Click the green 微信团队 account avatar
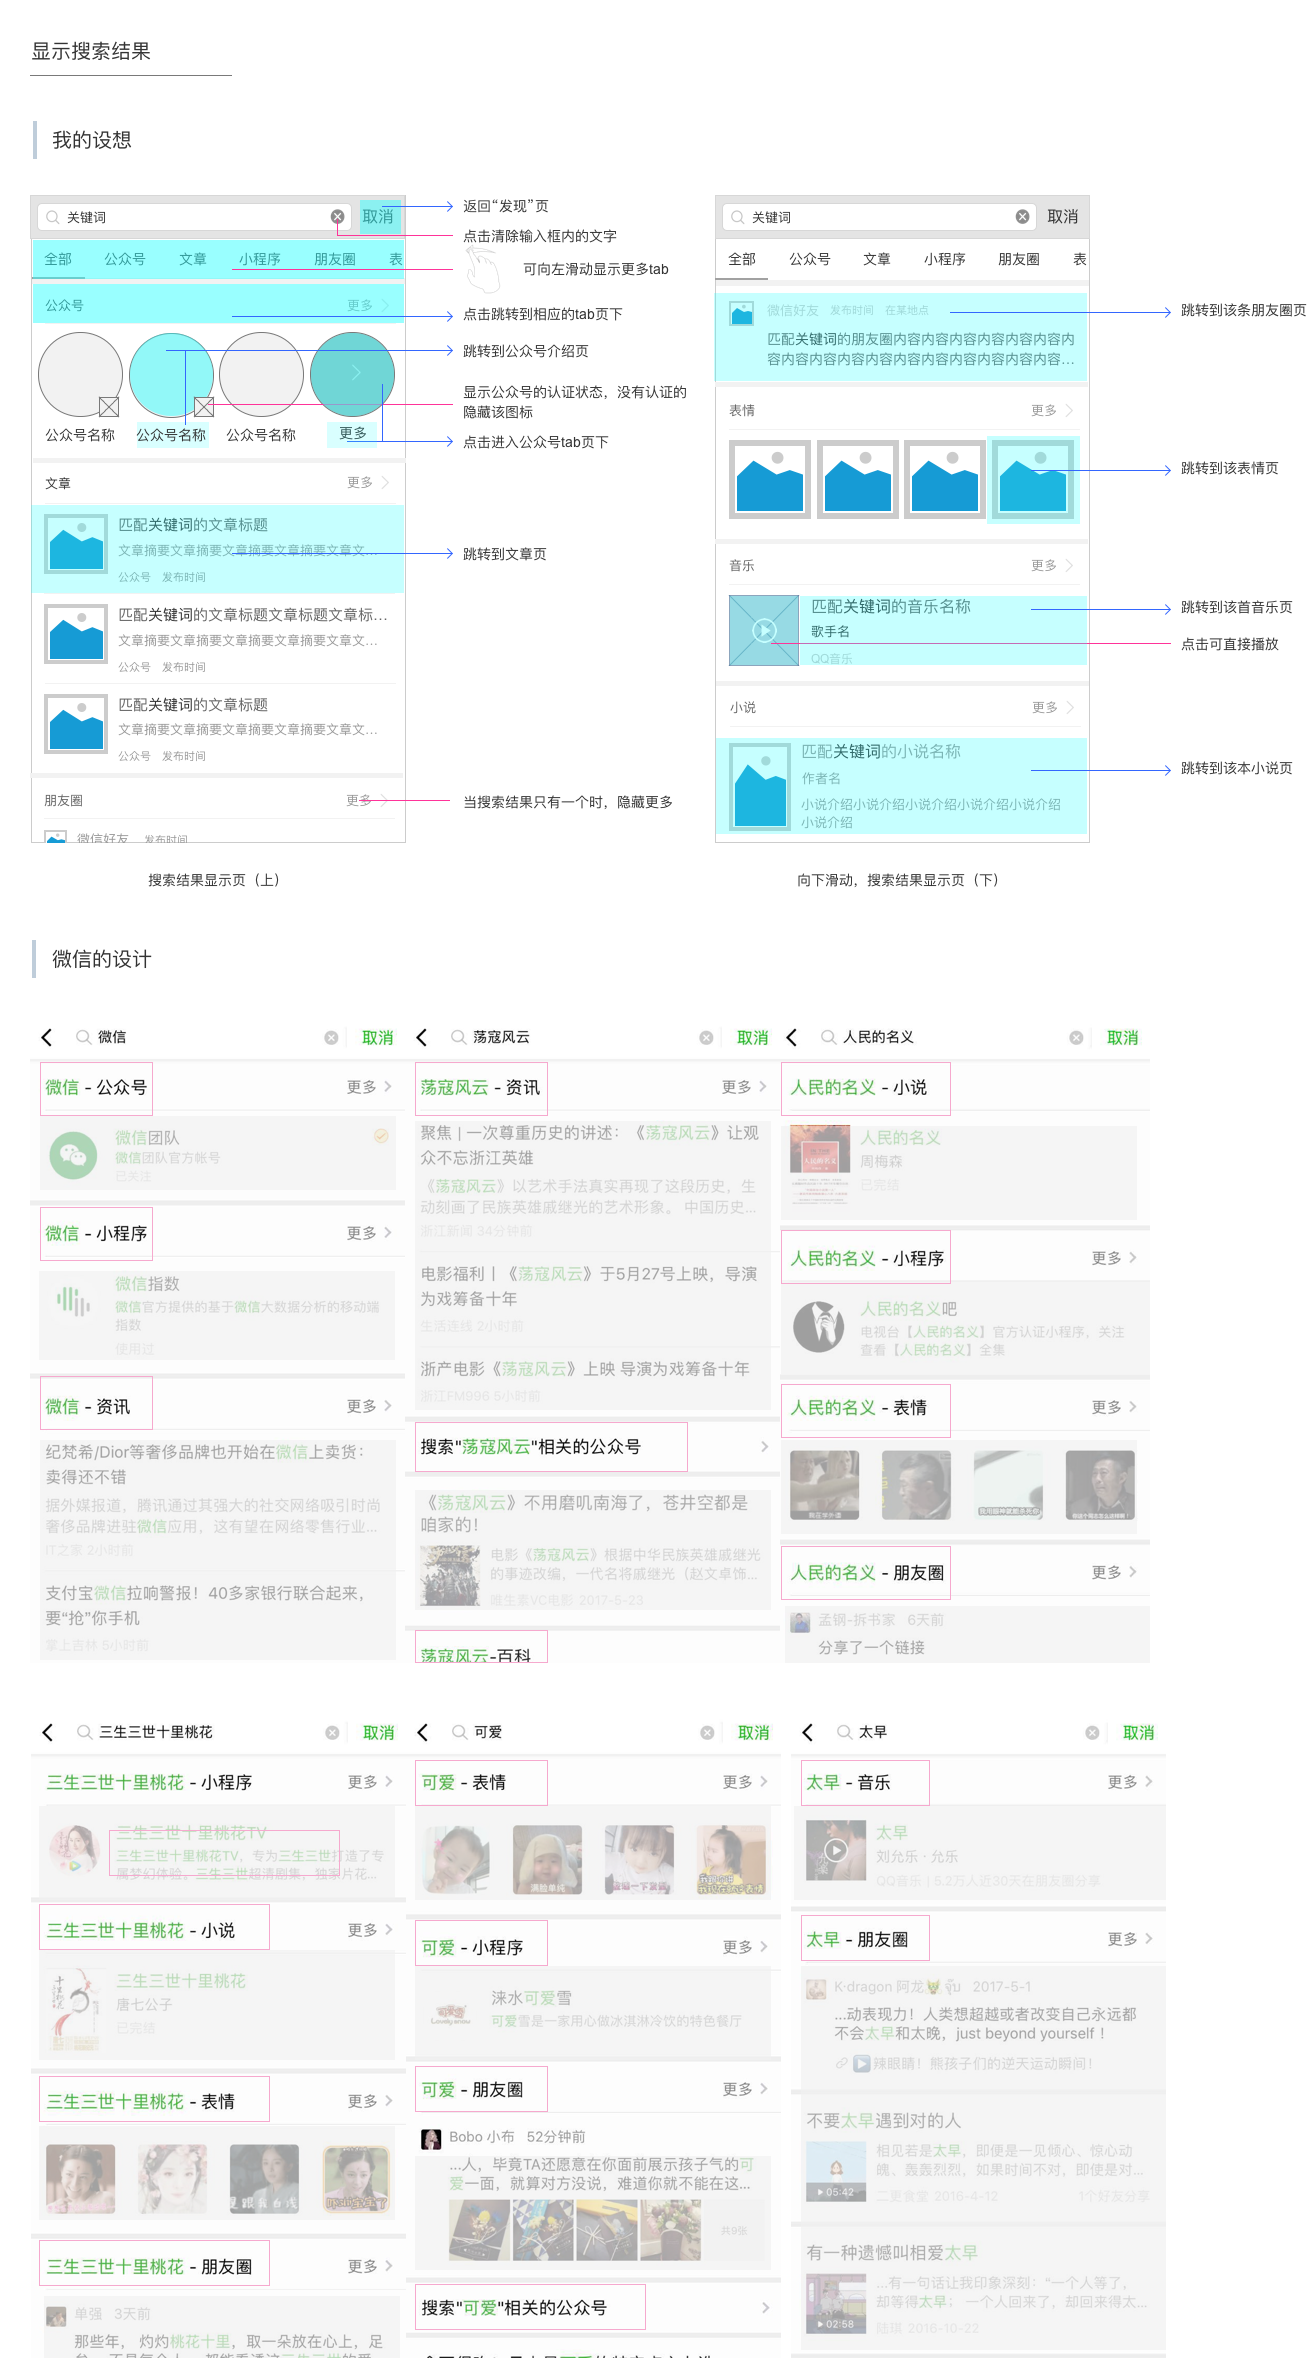Viewport: 1308px width, 2358px height. pyautogui.click(x=74, y=1156)
